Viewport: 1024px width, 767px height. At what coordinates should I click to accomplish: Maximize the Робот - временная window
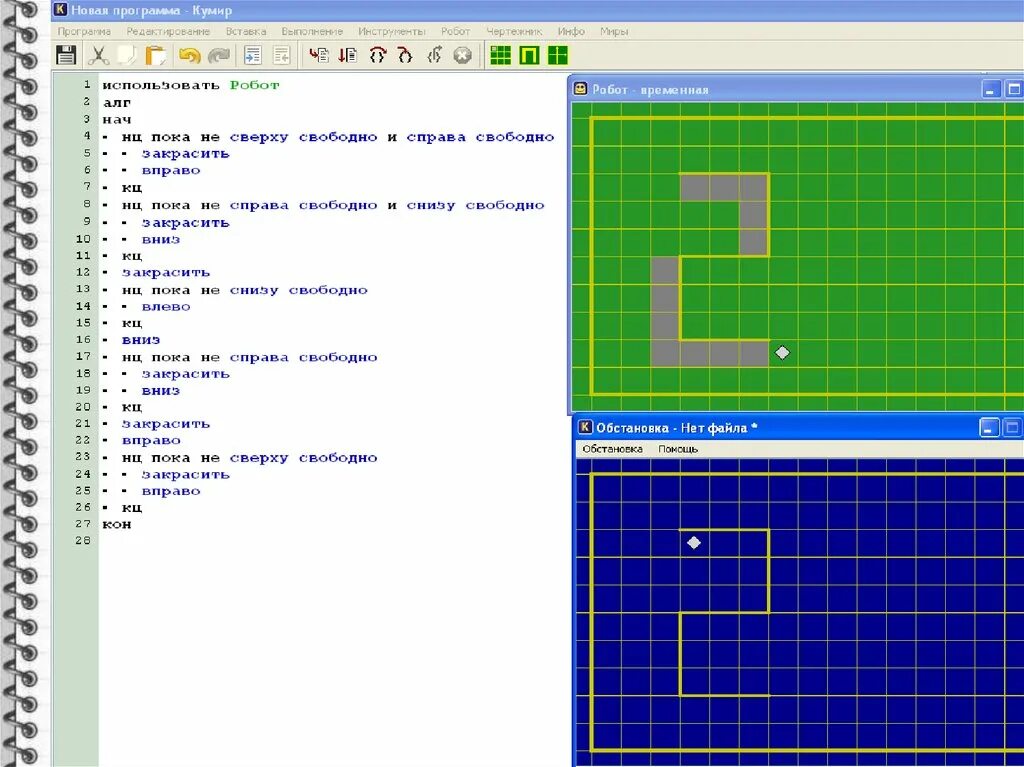pos(1014,89)
